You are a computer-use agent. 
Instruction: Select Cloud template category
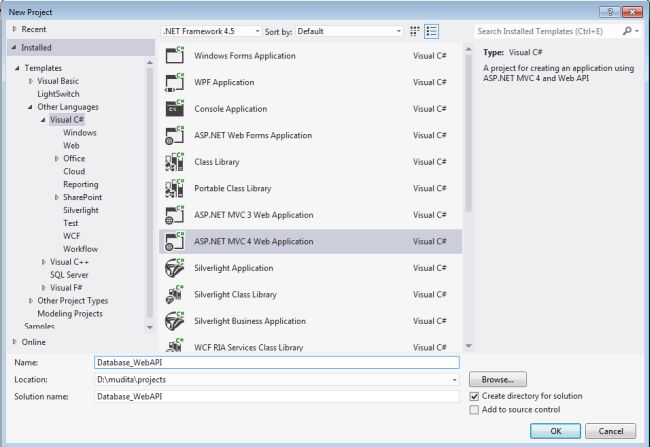pyautogui.click(x=74, y=171)
